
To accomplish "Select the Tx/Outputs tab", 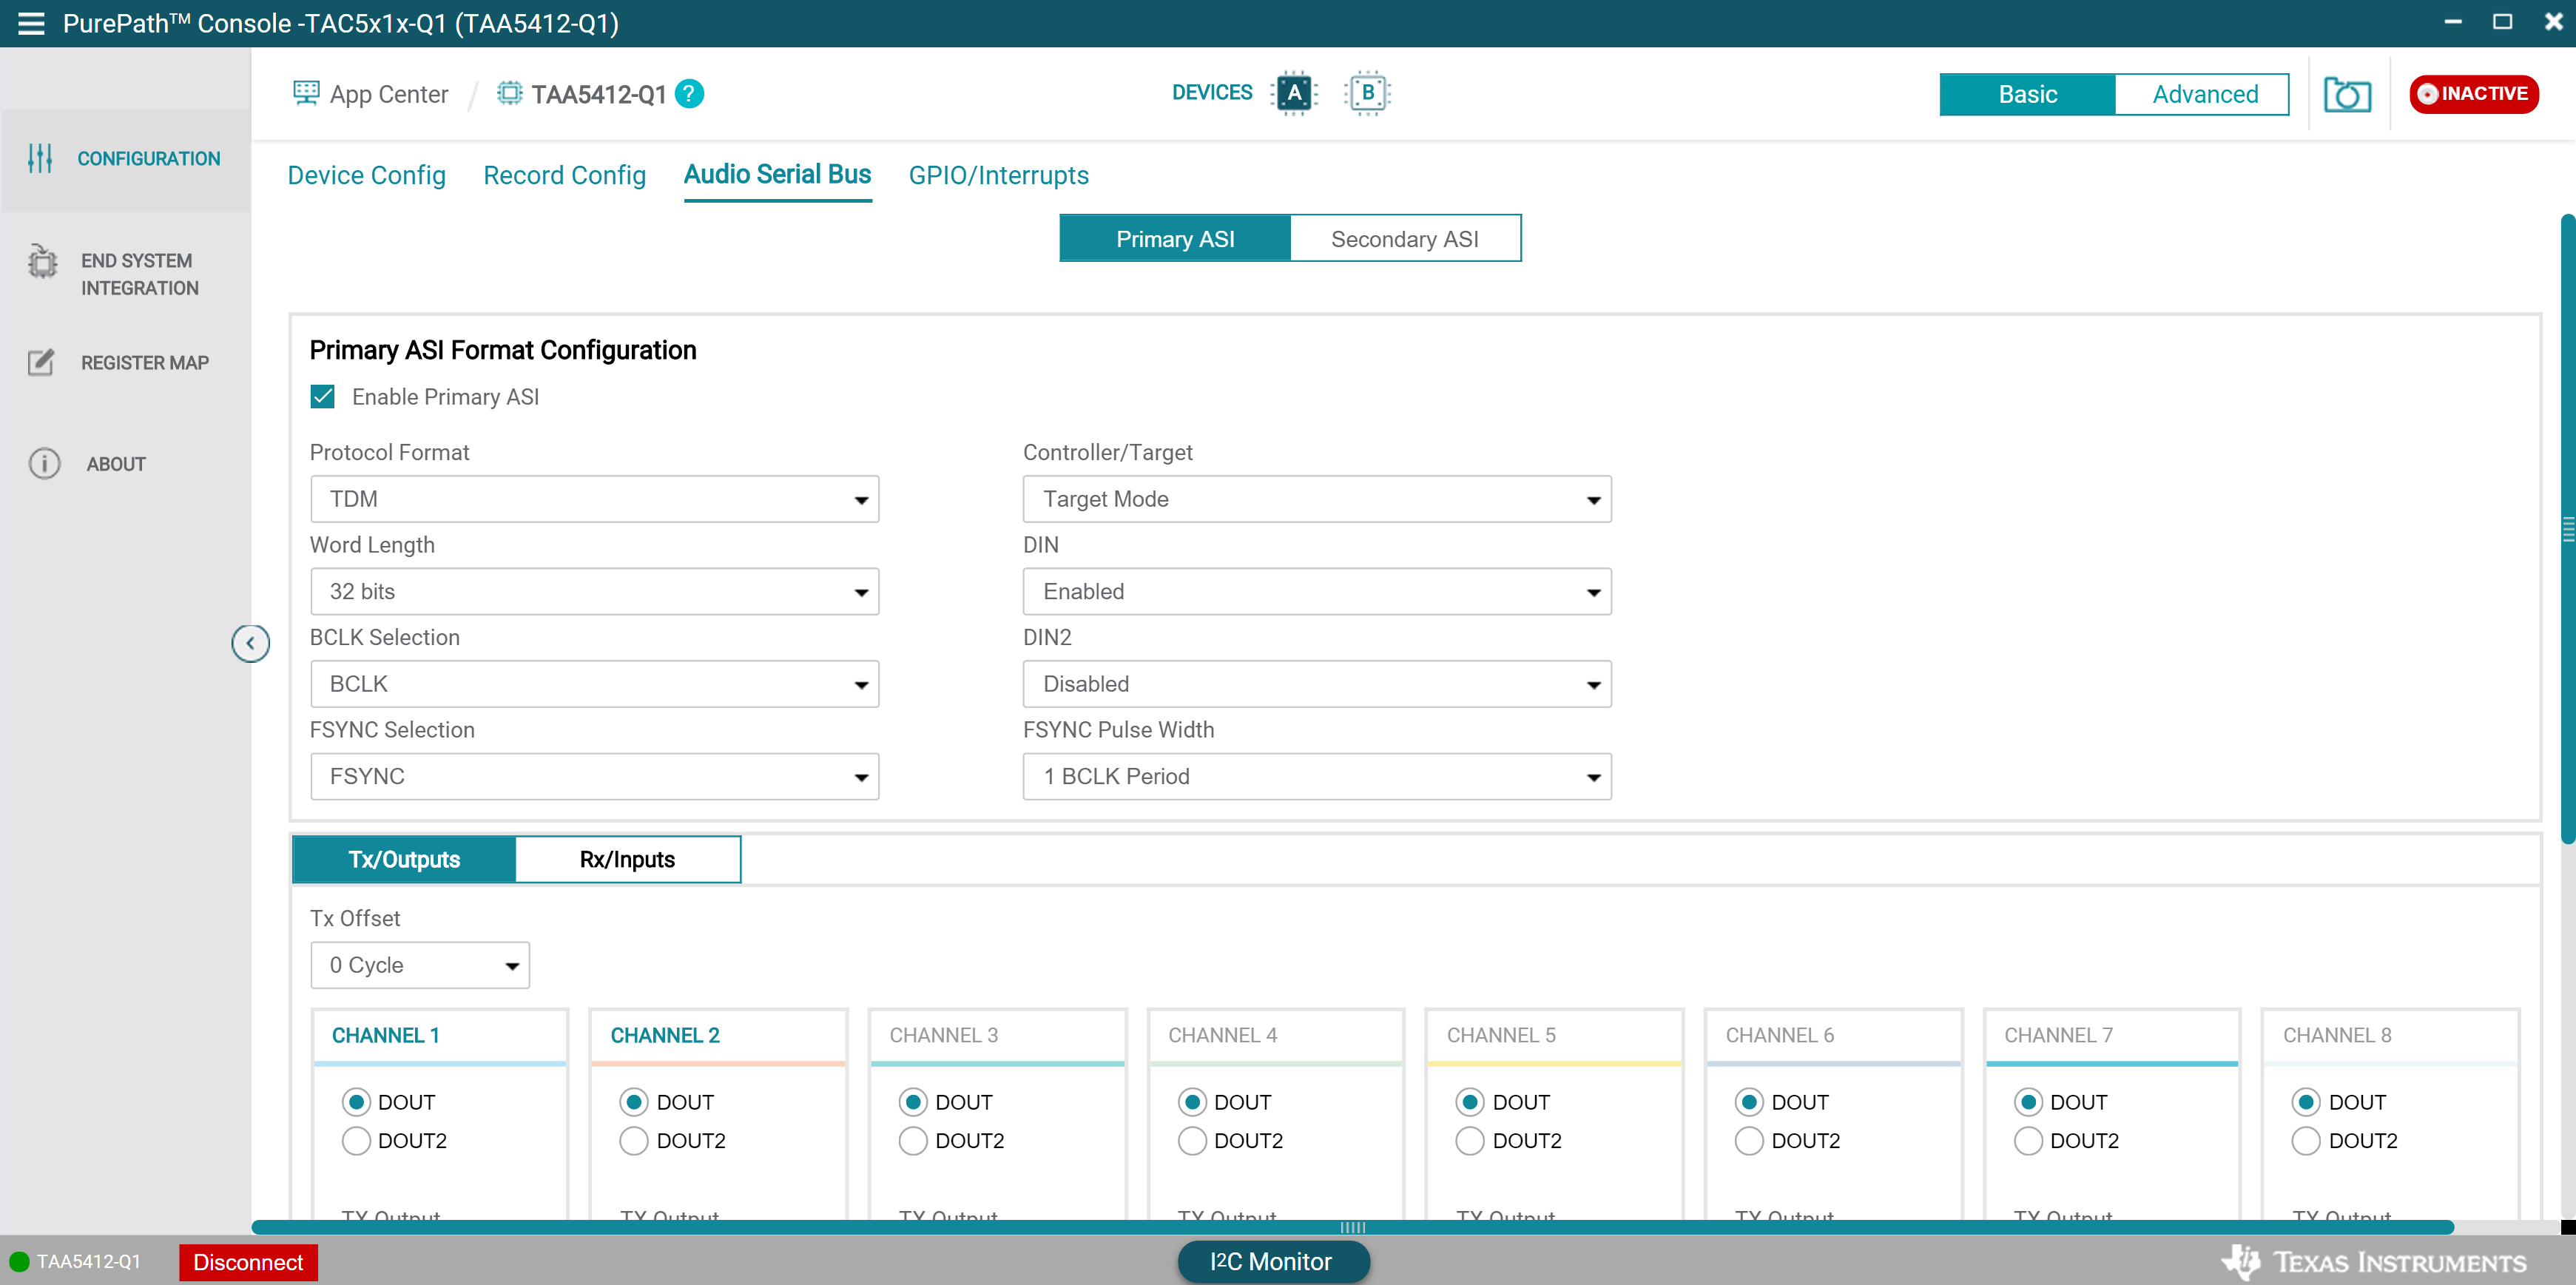I will click(x=404, y=859).
